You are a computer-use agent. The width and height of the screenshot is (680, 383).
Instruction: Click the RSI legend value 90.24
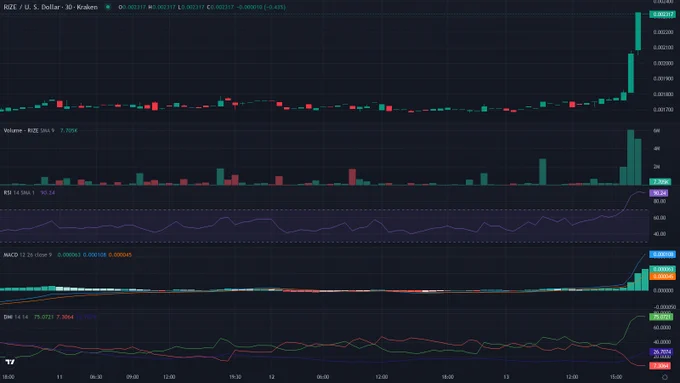pos(48,193)
